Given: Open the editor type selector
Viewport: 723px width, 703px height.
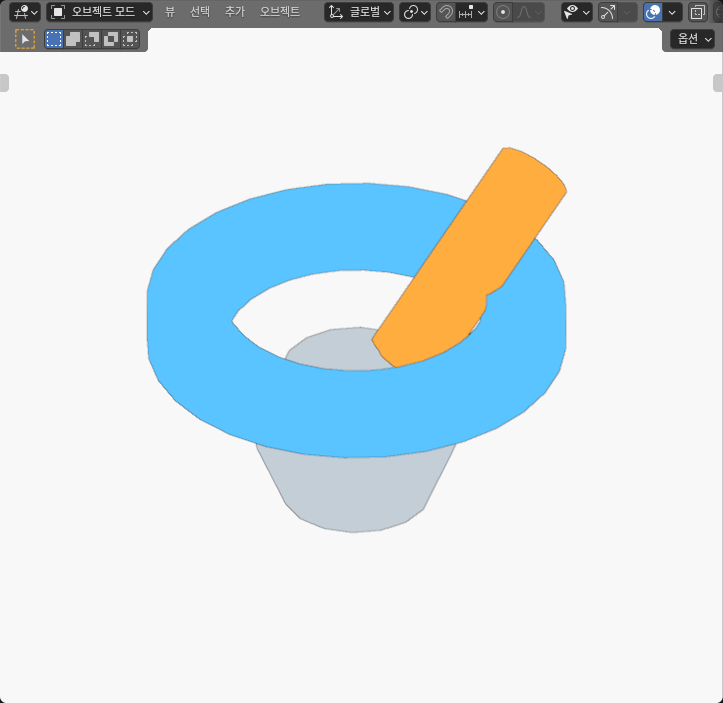Looking at the screenshot, I should (x=25, y=12).
